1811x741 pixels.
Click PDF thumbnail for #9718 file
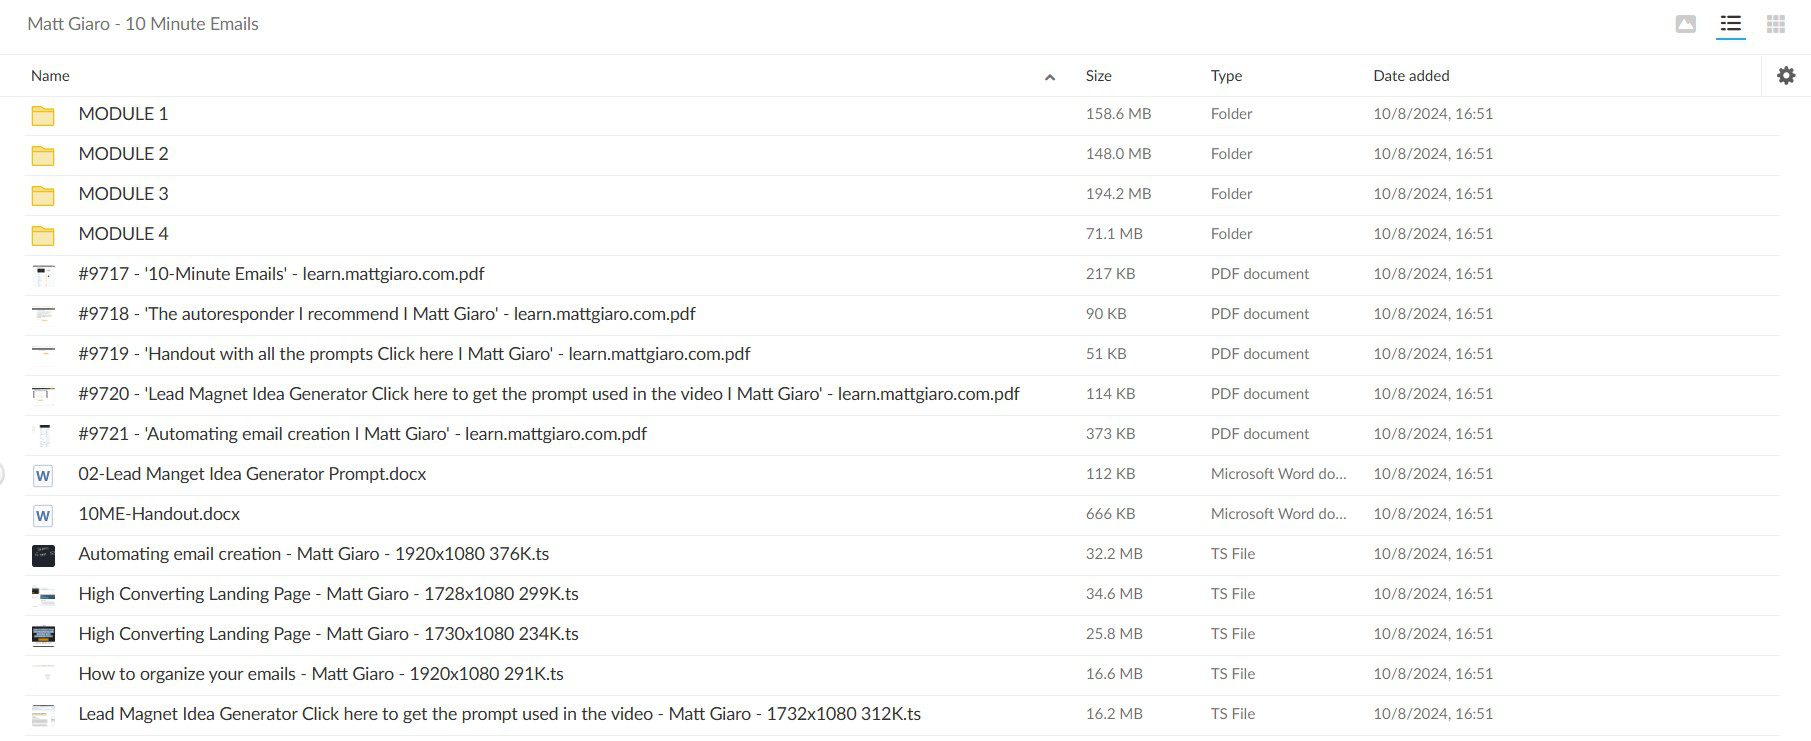coord(43,315)
